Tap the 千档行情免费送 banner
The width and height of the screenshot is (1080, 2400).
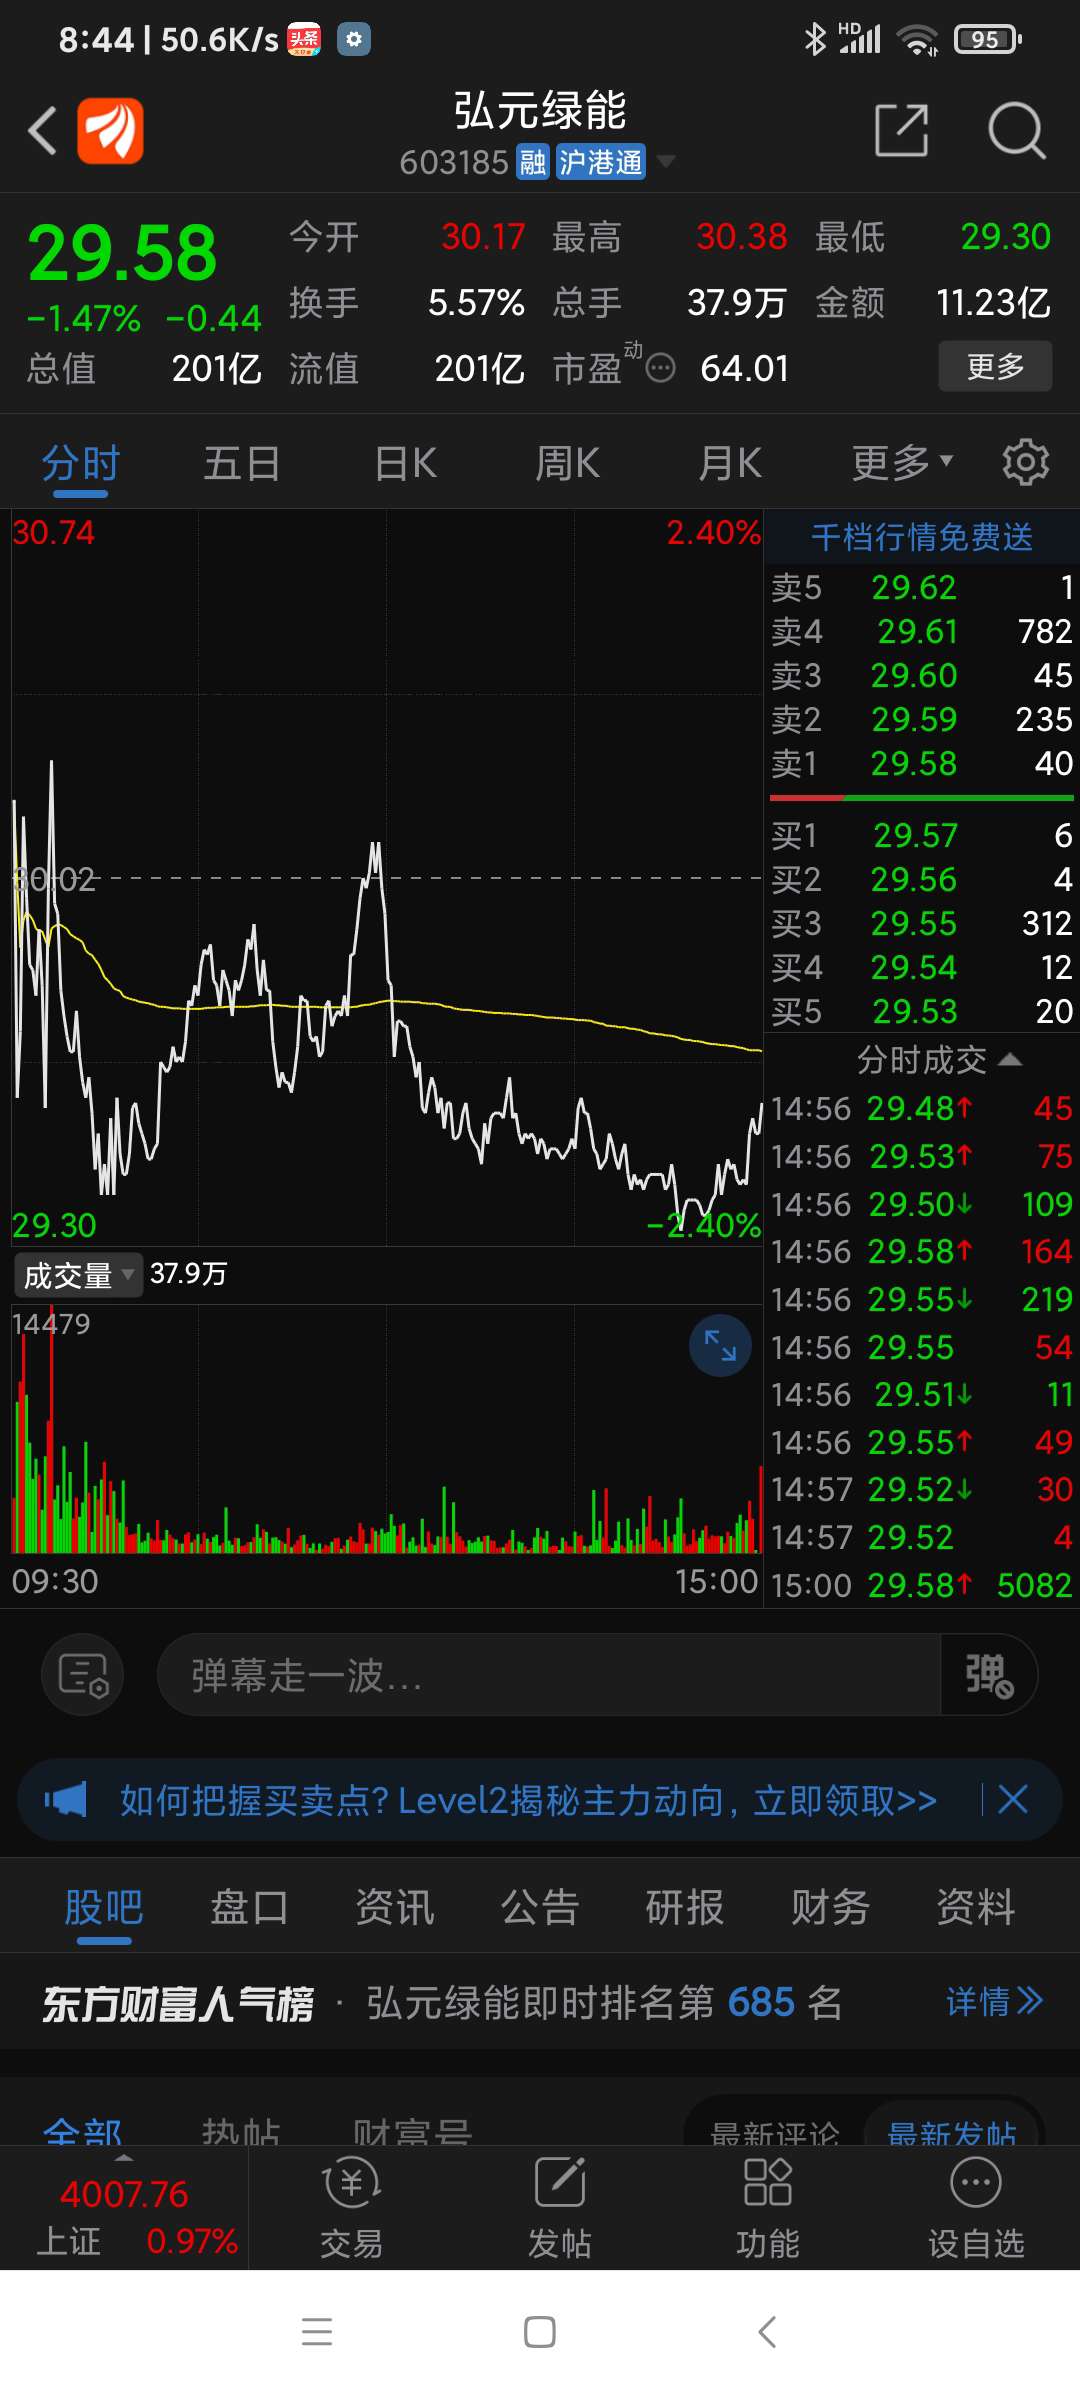[x=921, y=537]
